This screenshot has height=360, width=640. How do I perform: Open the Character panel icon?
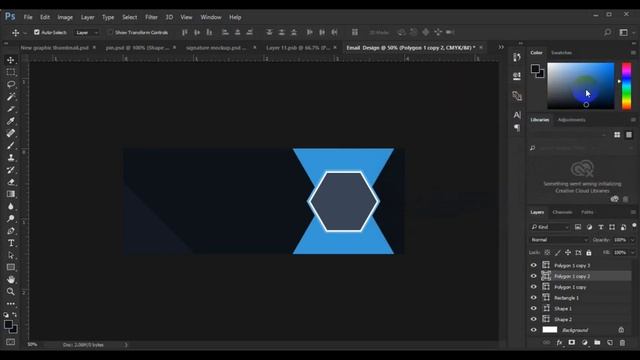517,115
